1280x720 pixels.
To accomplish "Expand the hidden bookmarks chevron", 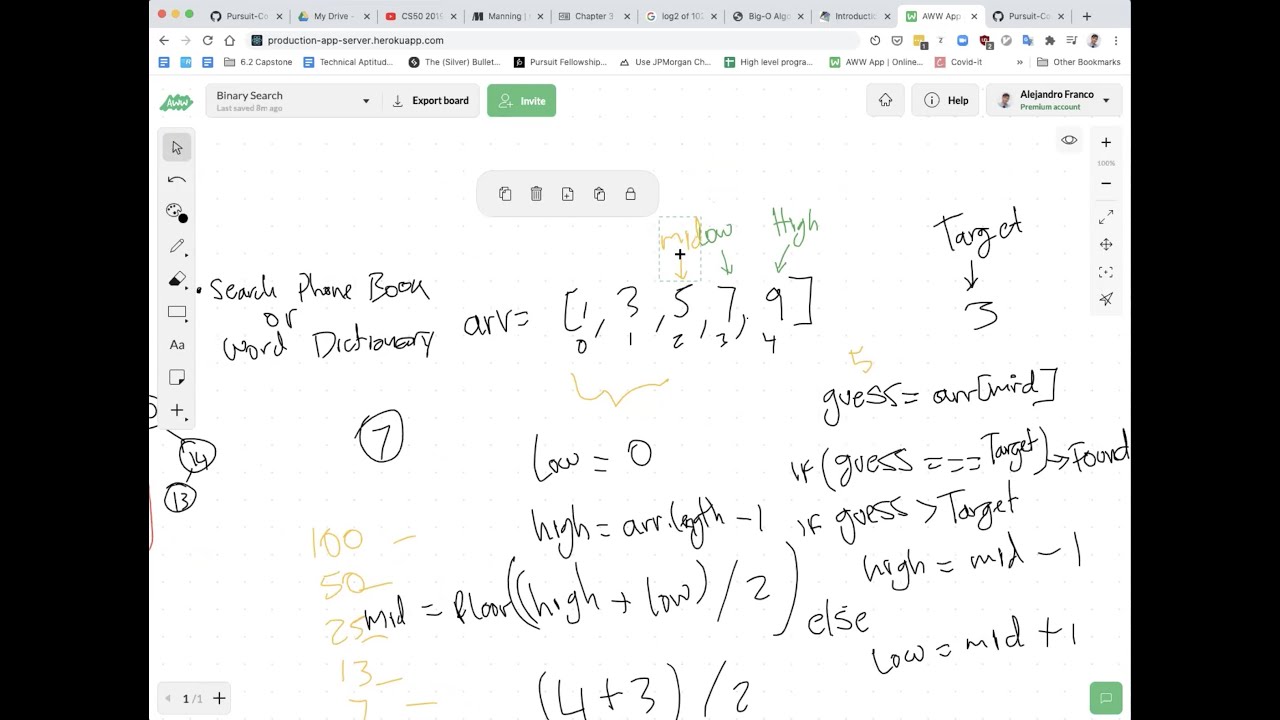I will coord(1019,62).
